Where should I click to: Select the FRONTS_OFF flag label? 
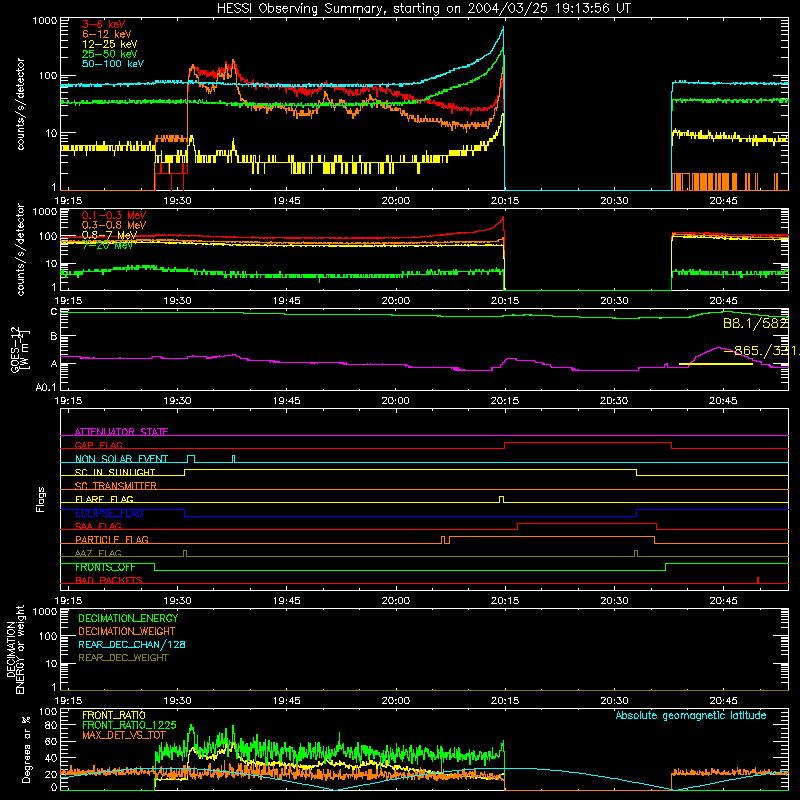105,567
